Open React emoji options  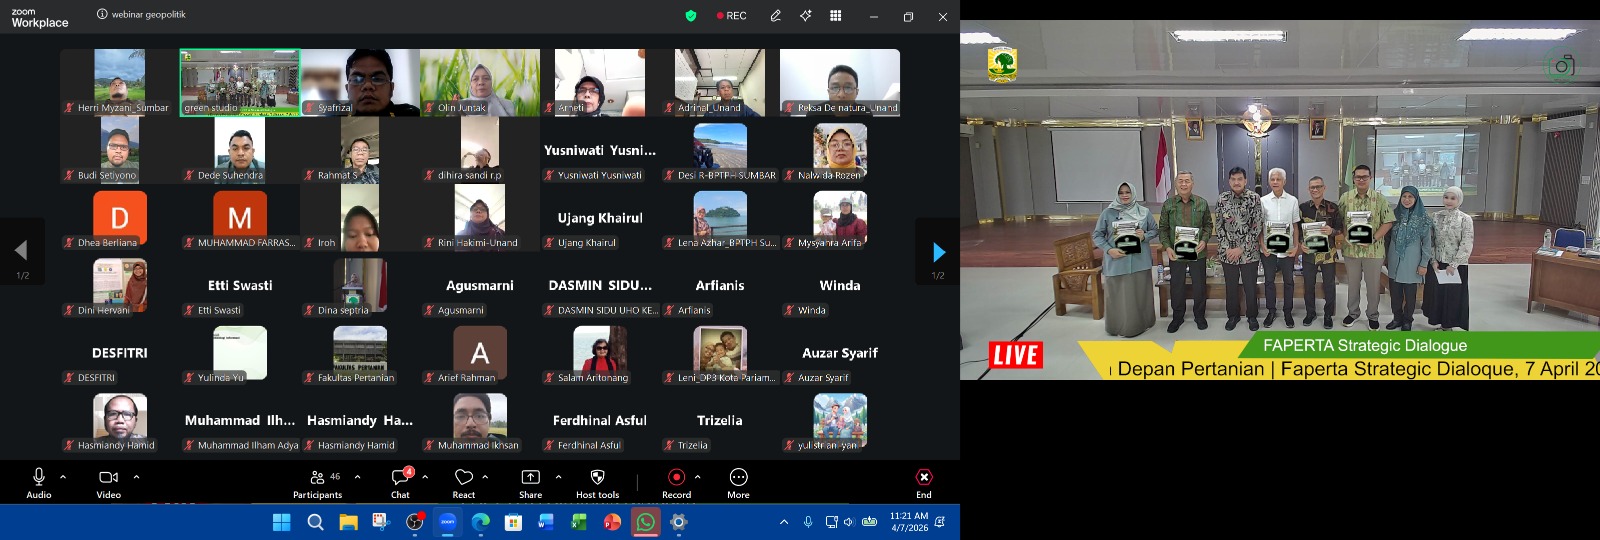[x=463, y=482]
